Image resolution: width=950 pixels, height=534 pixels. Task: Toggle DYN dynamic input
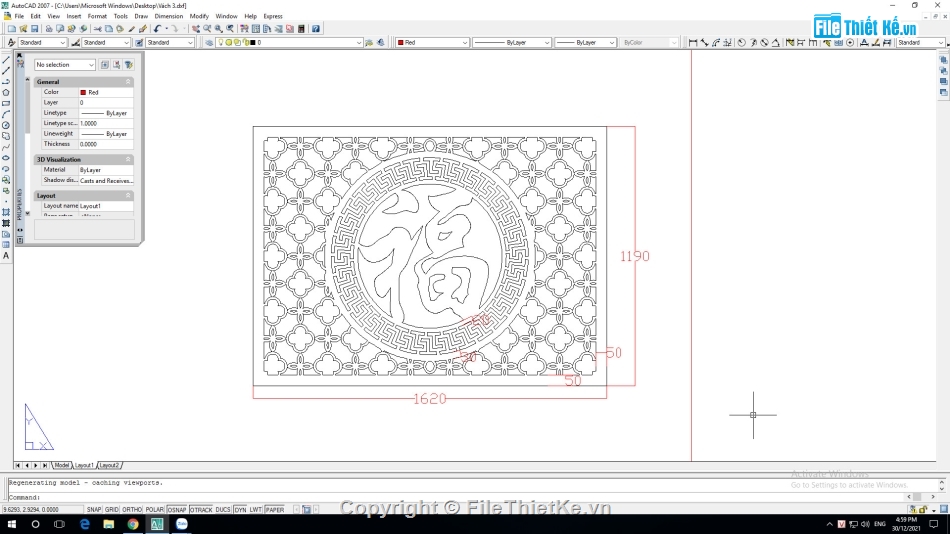[241, 510]
